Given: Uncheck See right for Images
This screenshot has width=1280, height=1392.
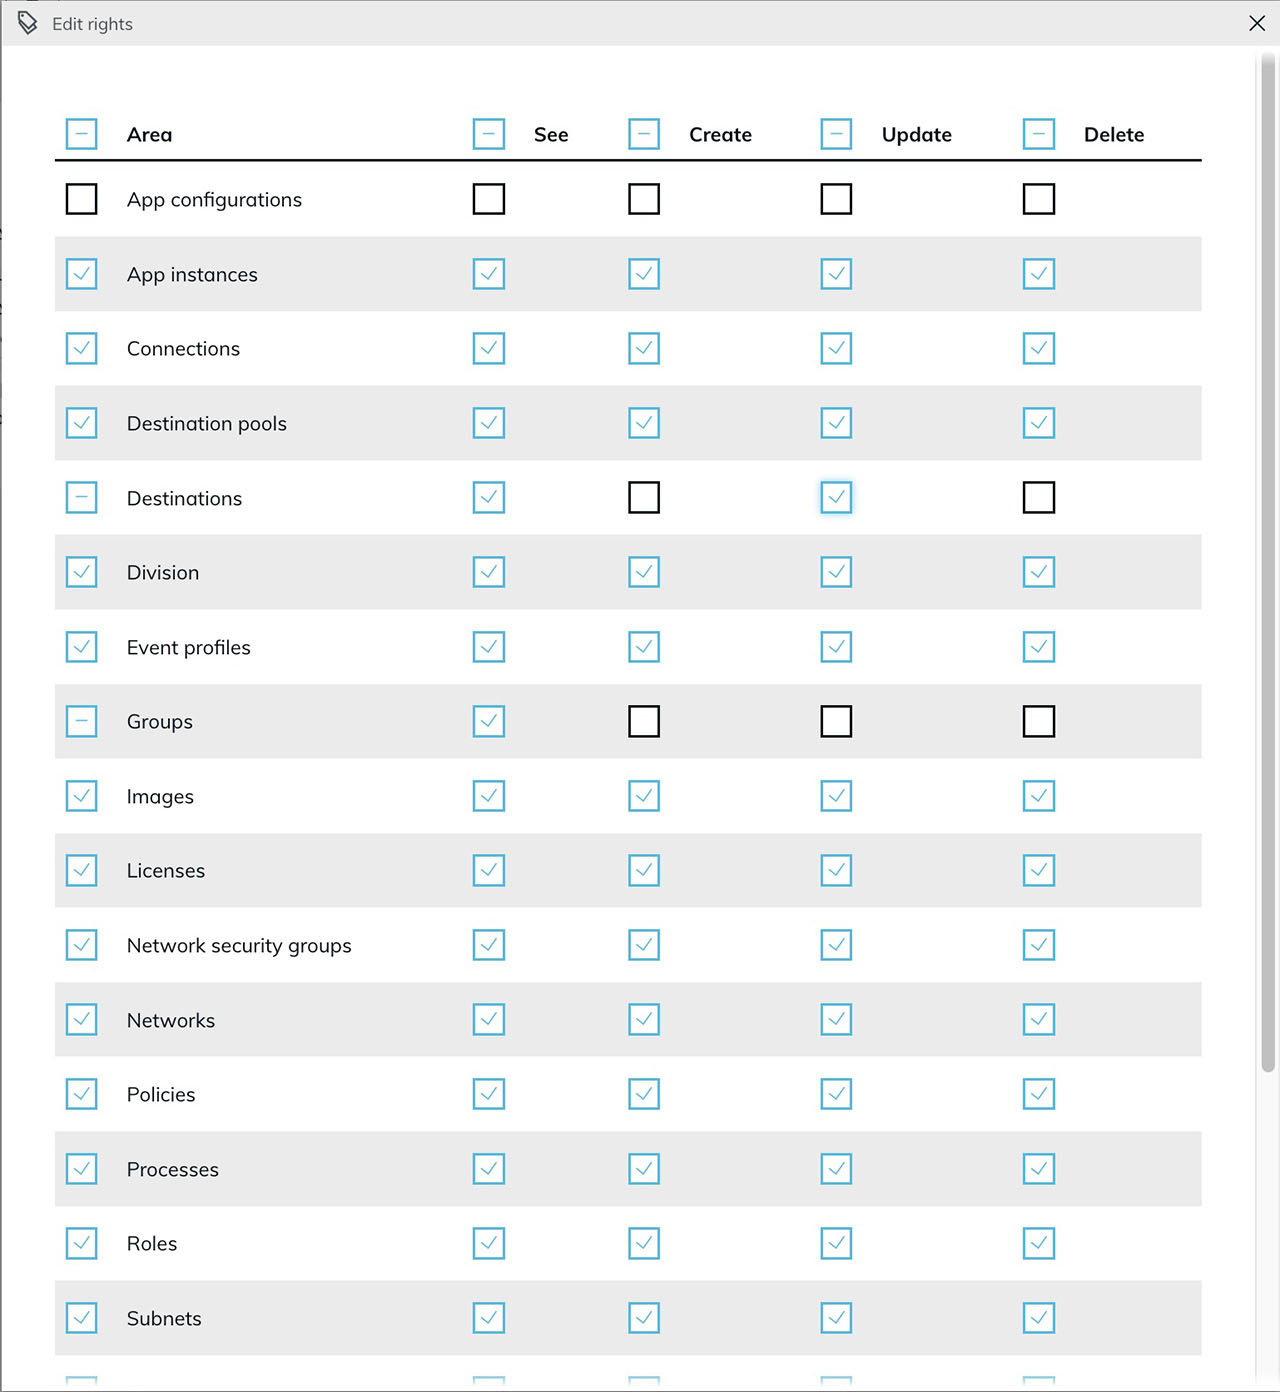Looking at the screenshot, I should [x=488, y=796].
